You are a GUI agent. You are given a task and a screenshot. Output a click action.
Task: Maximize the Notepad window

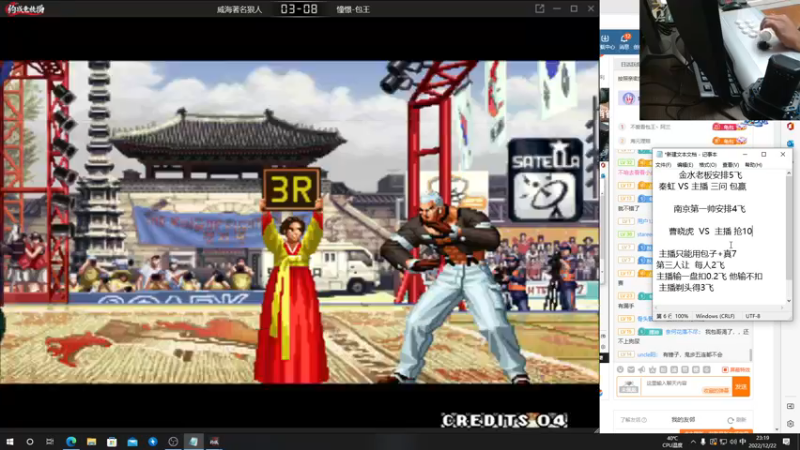[x=764, y=154]
